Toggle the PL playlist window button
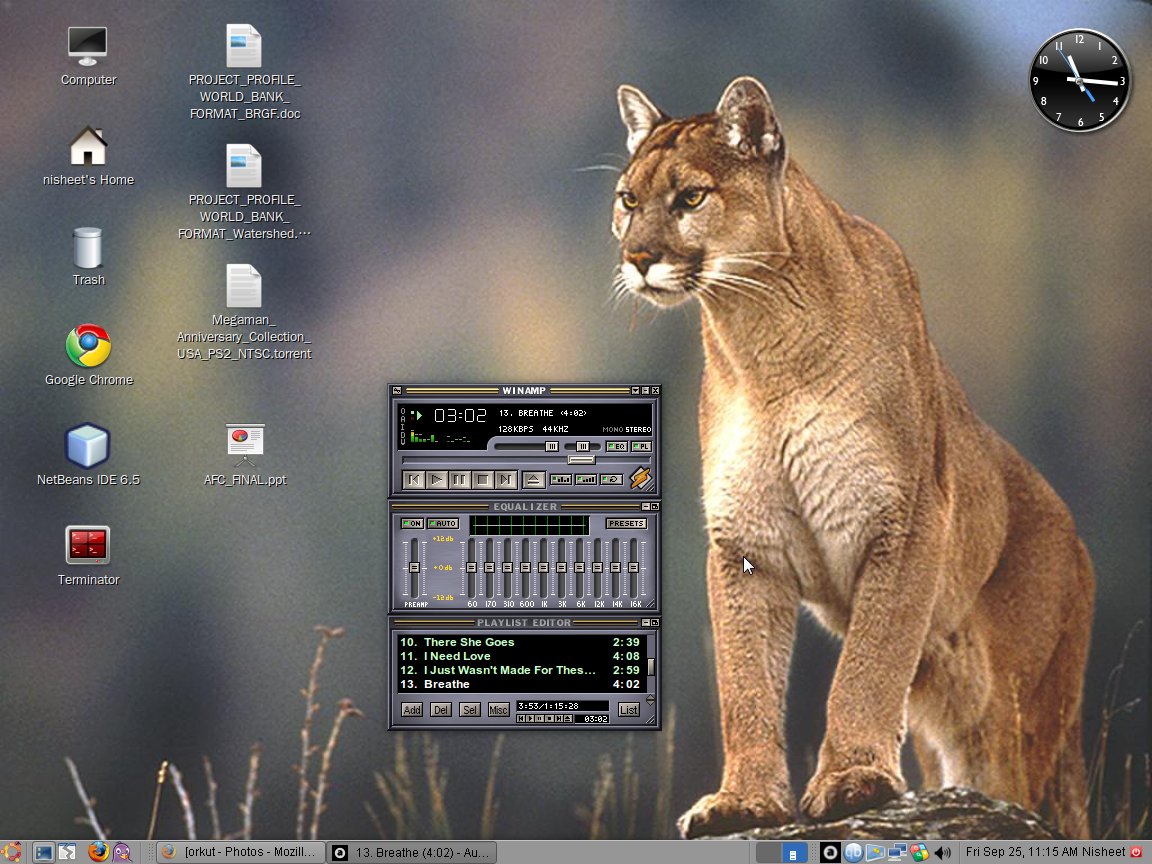The height and width of the screenshot is (864, 1152). (641, 447)
